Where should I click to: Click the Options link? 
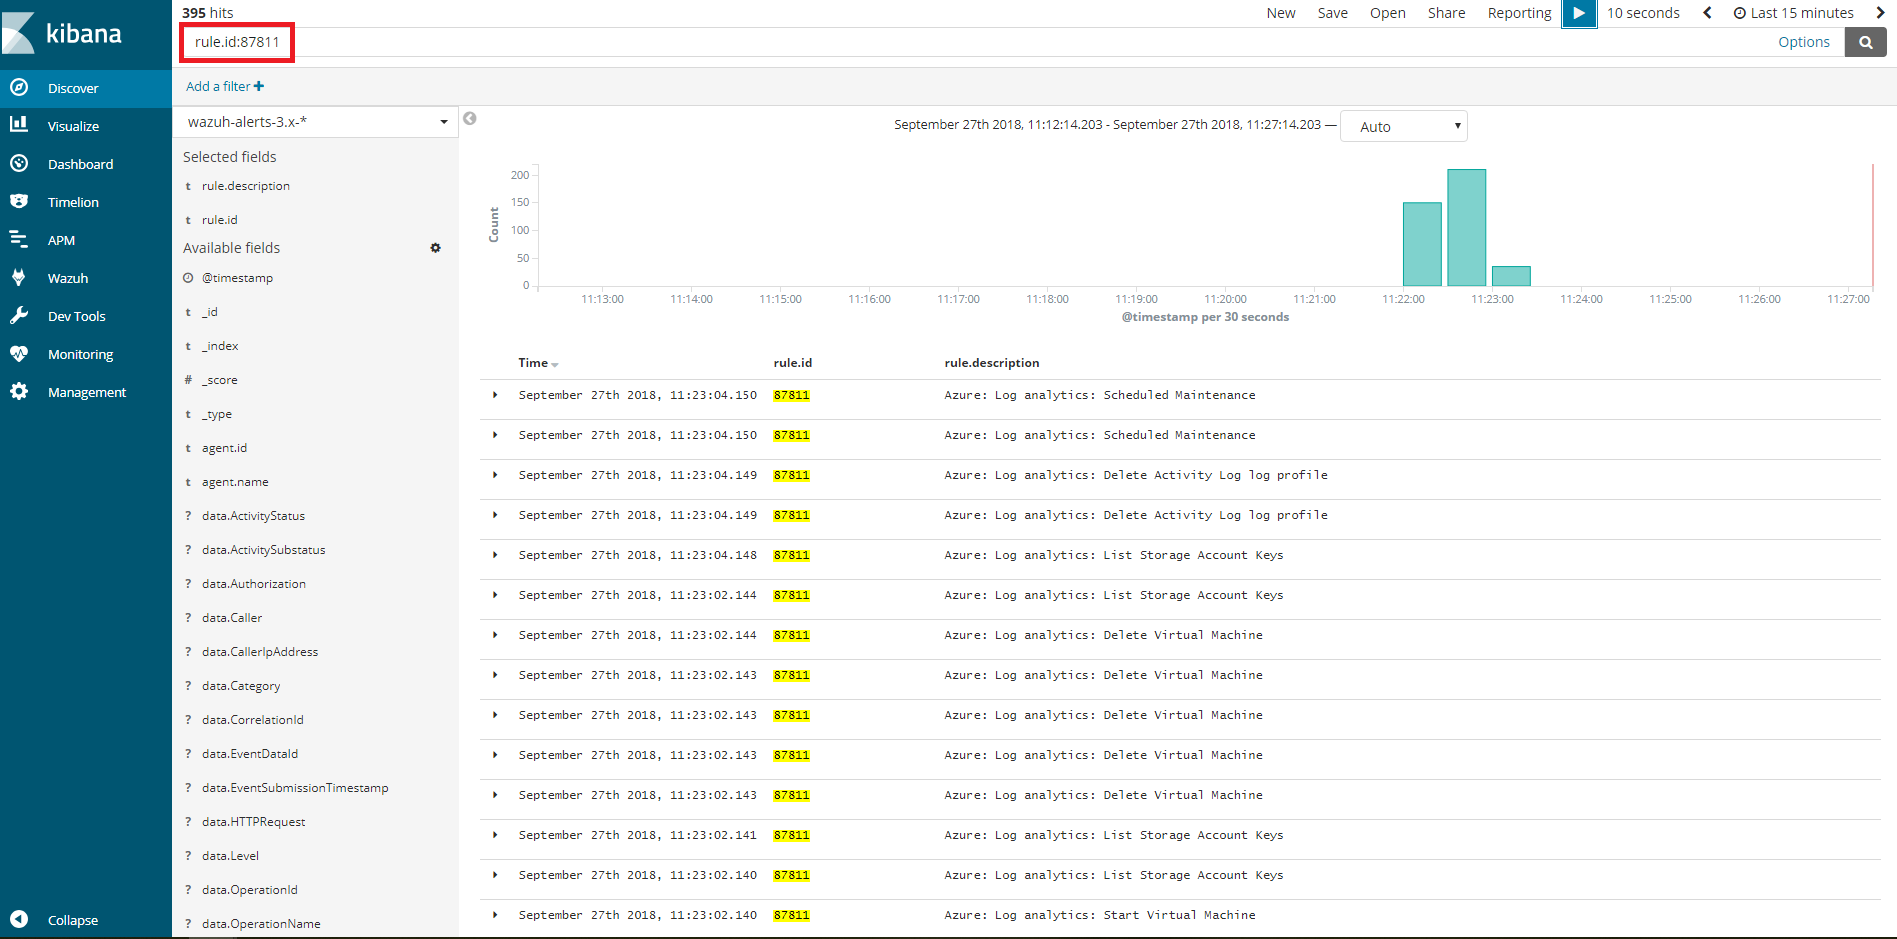coord(1803,42)
